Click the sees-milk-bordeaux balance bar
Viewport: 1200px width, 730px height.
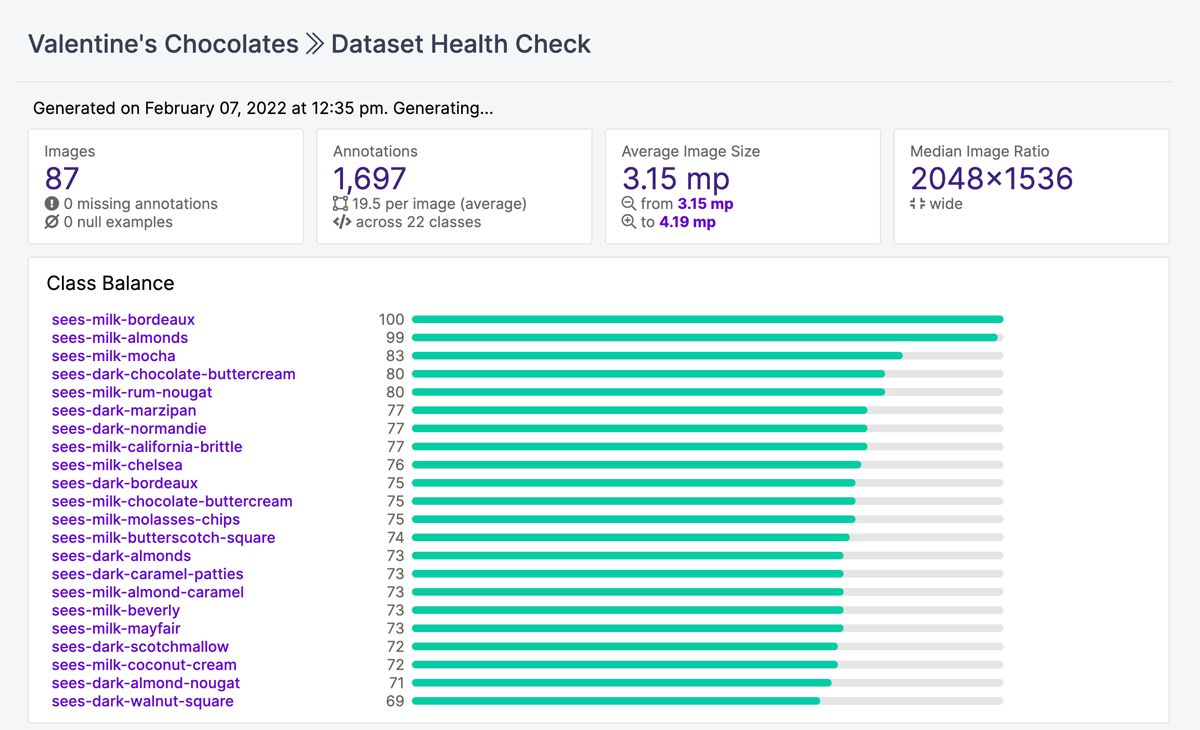coord(705,319)
